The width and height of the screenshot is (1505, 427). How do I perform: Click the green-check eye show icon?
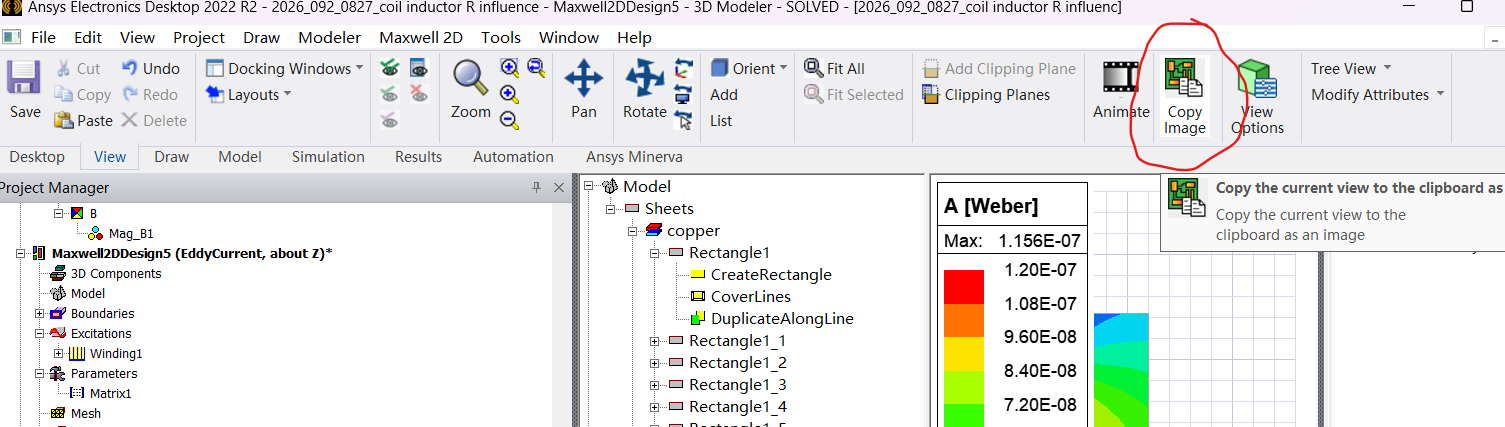pos(390,69)
